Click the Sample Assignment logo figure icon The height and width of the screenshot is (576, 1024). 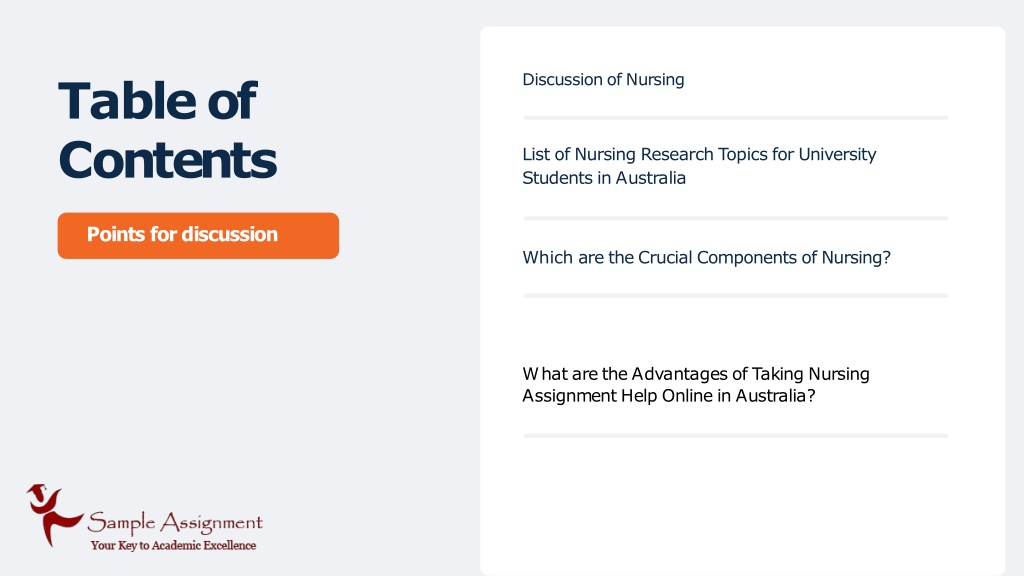54,515
